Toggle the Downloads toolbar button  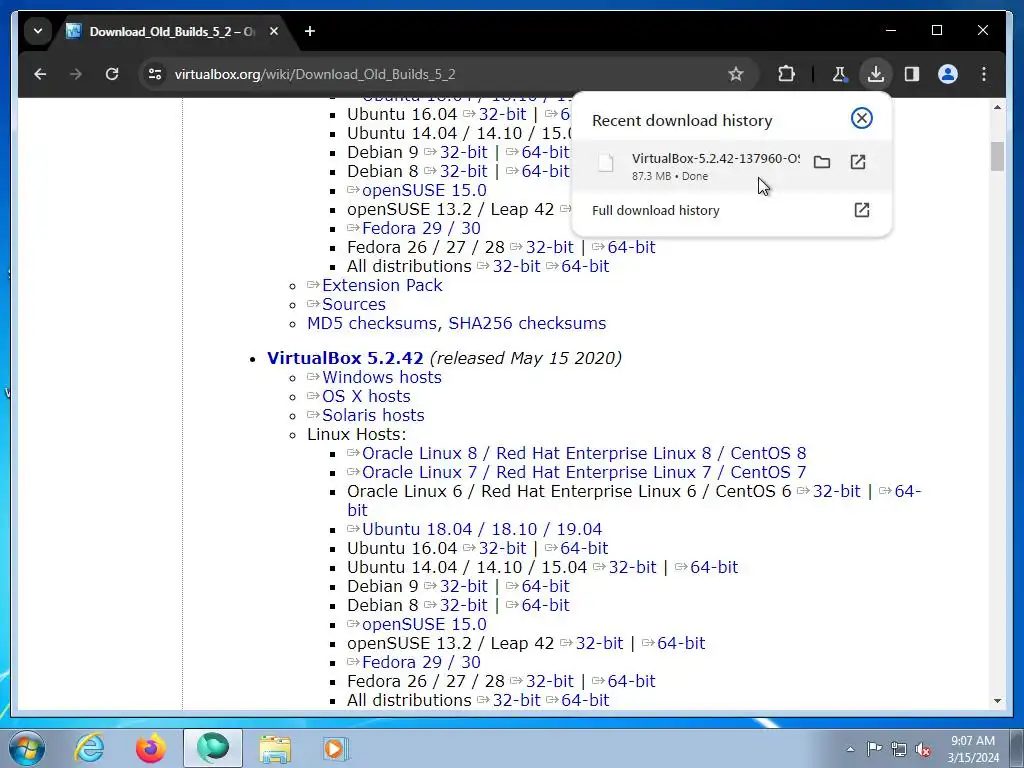[876, 74]
